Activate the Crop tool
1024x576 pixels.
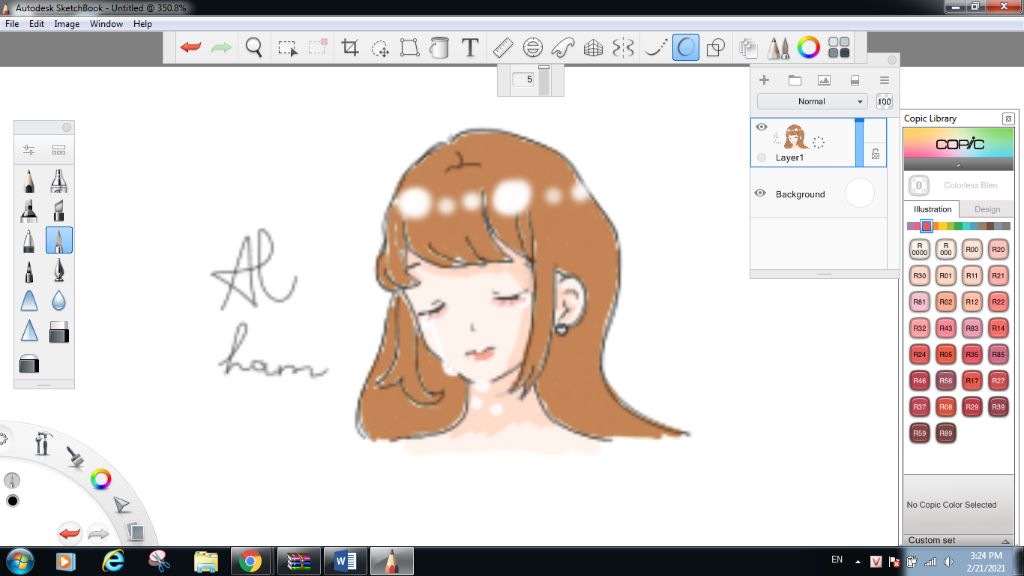[350, 47]
